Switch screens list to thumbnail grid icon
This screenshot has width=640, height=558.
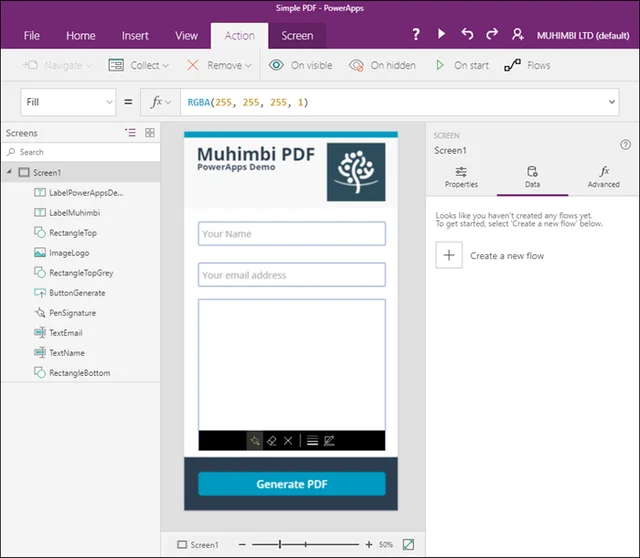click(x=150, y=132)
